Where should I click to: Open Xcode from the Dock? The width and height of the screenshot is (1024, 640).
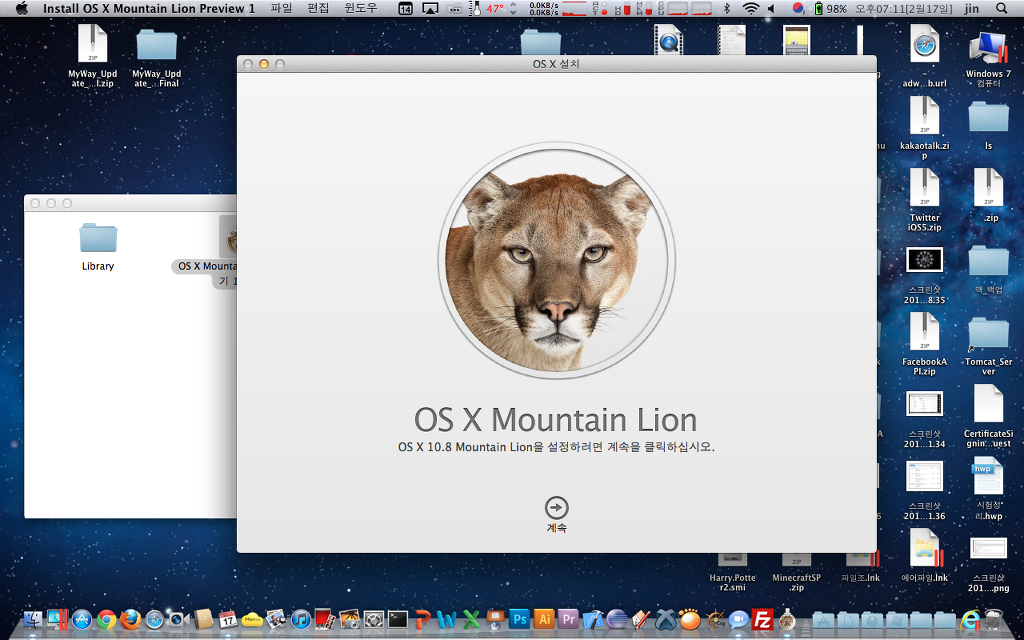593,619
